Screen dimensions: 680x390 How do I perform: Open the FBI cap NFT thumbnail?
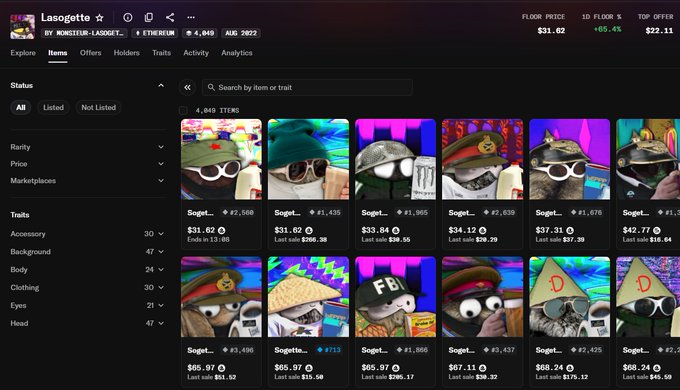[x=396, y=297]
